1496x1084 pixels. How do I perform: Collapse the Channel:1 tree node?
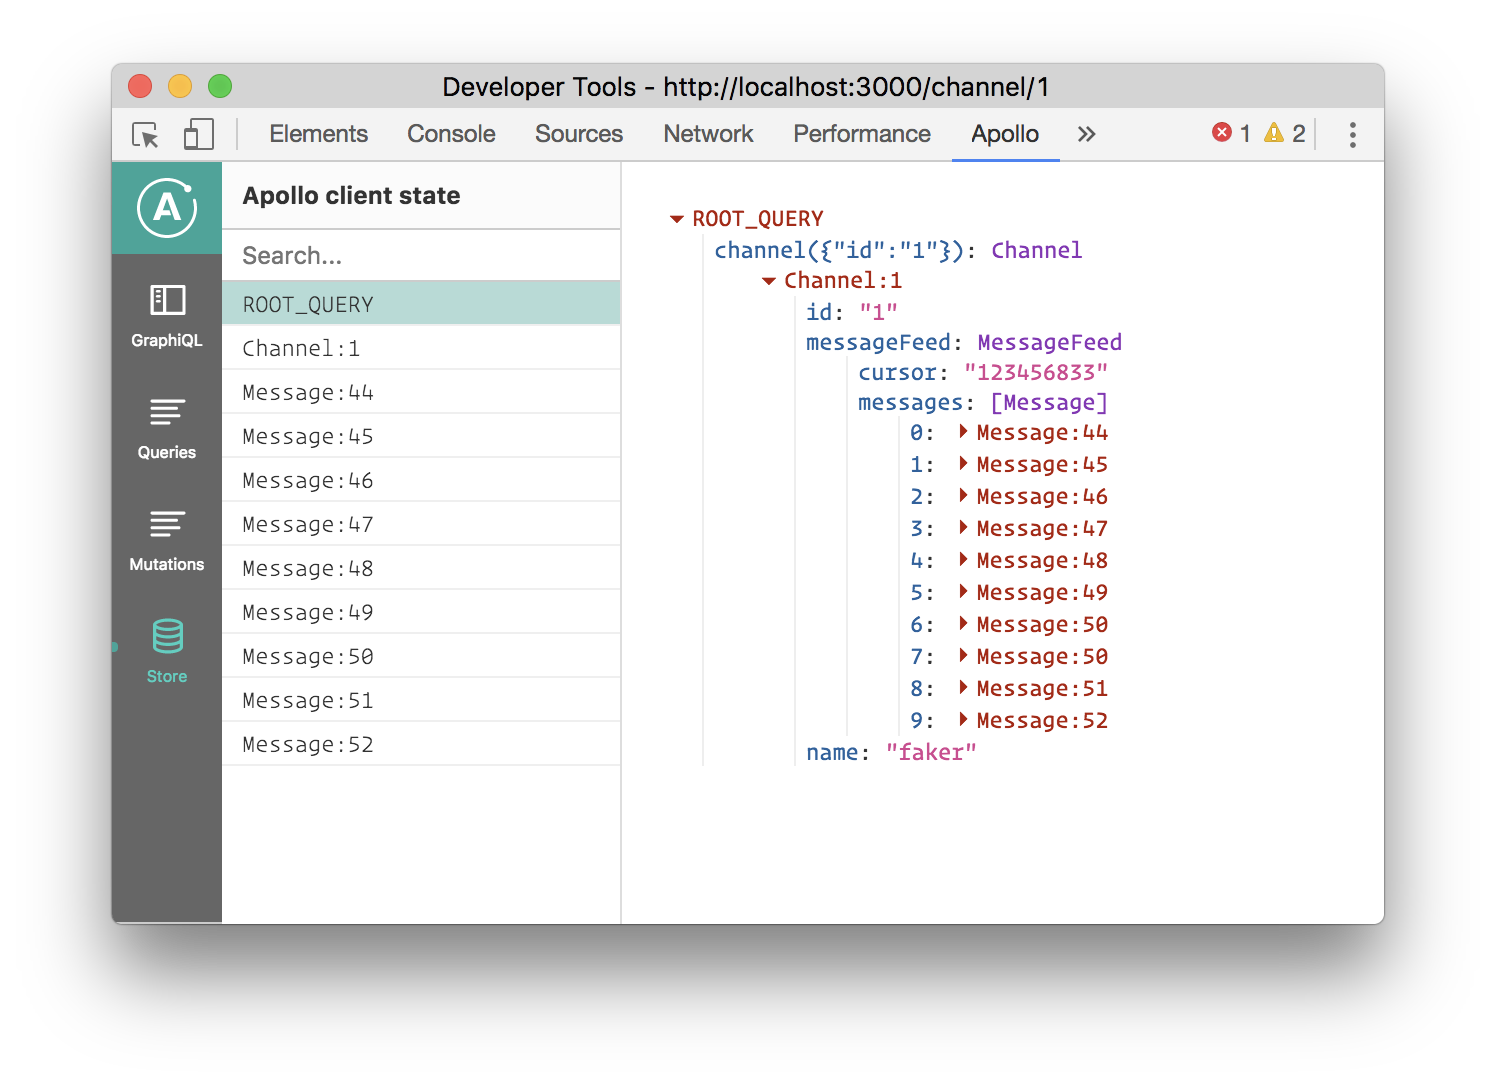[x=769, y=281]
